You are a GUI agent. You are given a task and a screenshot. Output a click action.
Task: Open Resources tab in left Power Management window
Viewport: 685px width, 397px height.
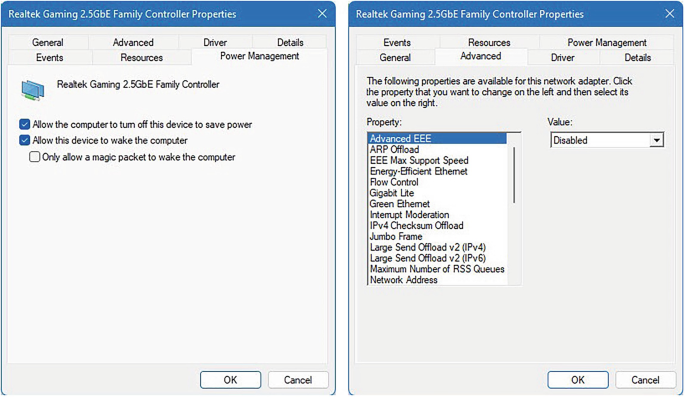point(142,58)
